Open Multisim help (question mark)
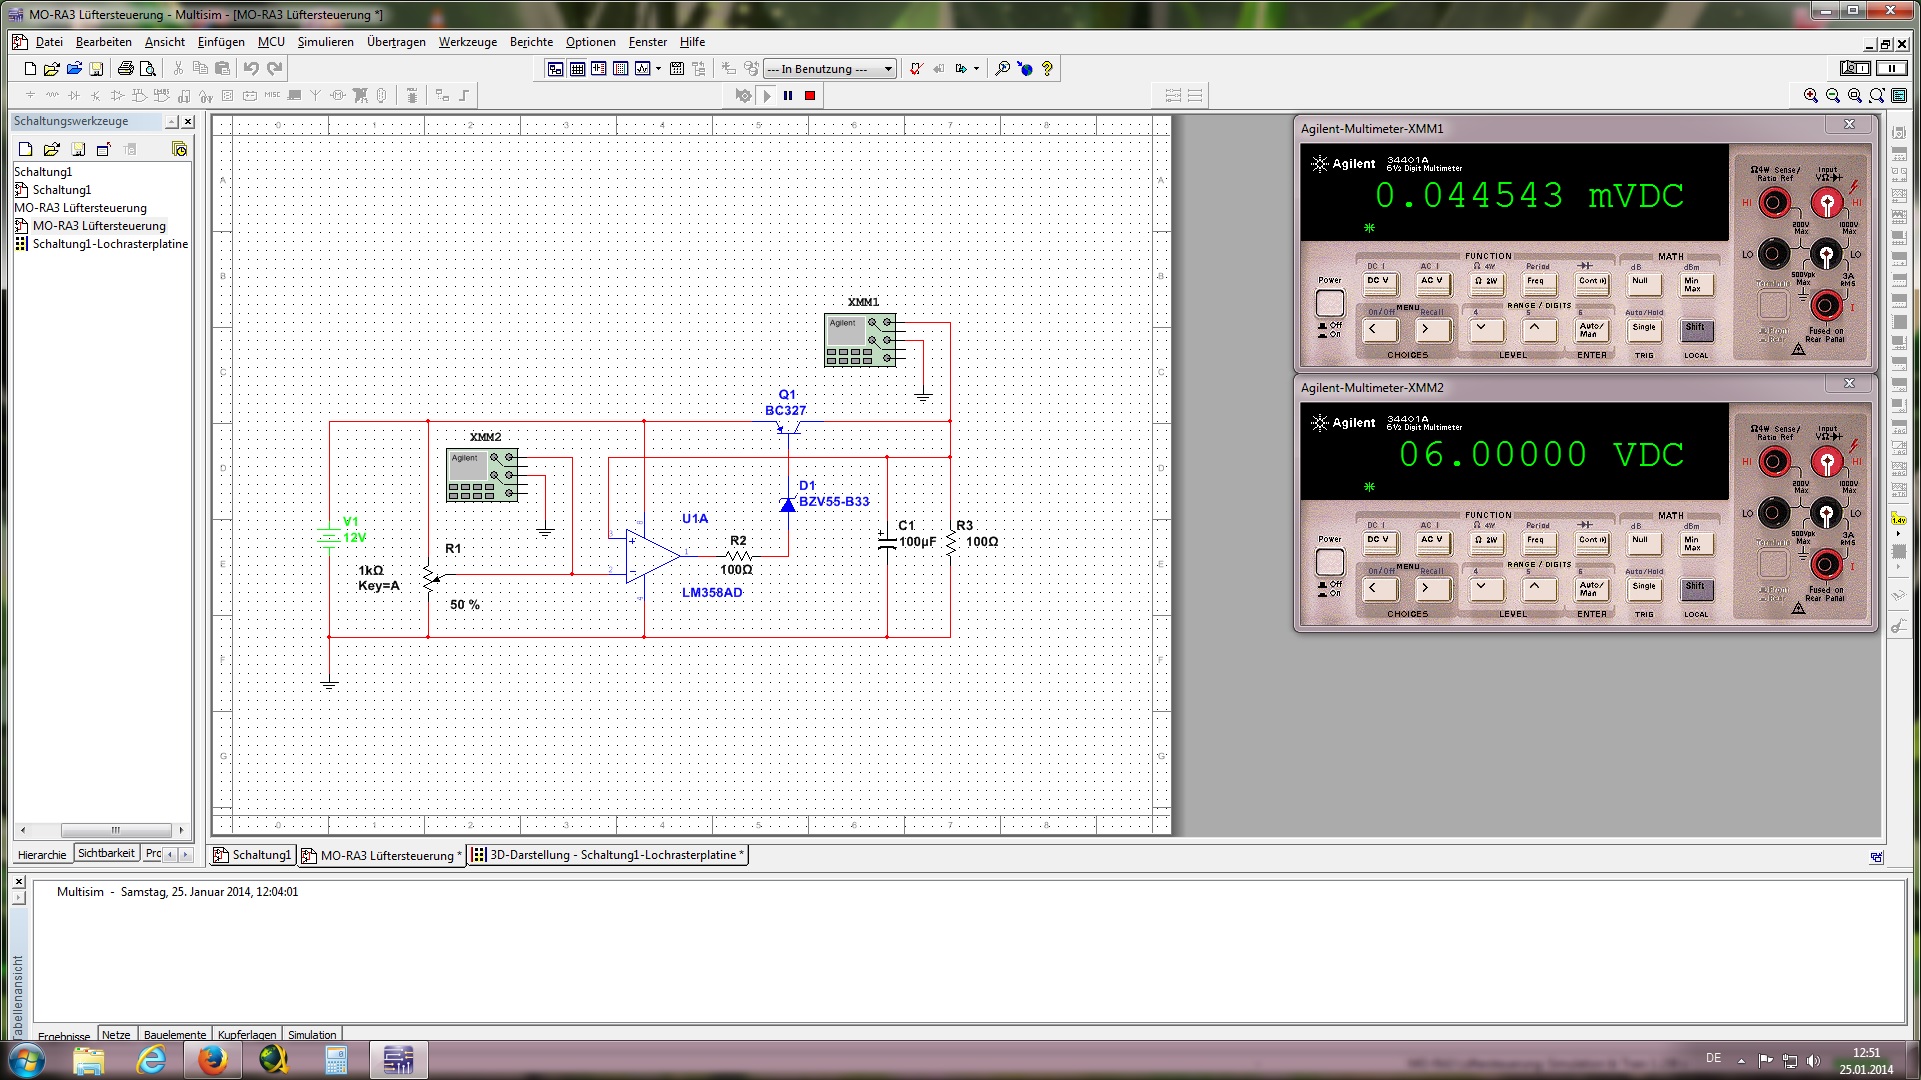The width and height of the screenshot is (1921, 1080). click(x=1047, y=69)
